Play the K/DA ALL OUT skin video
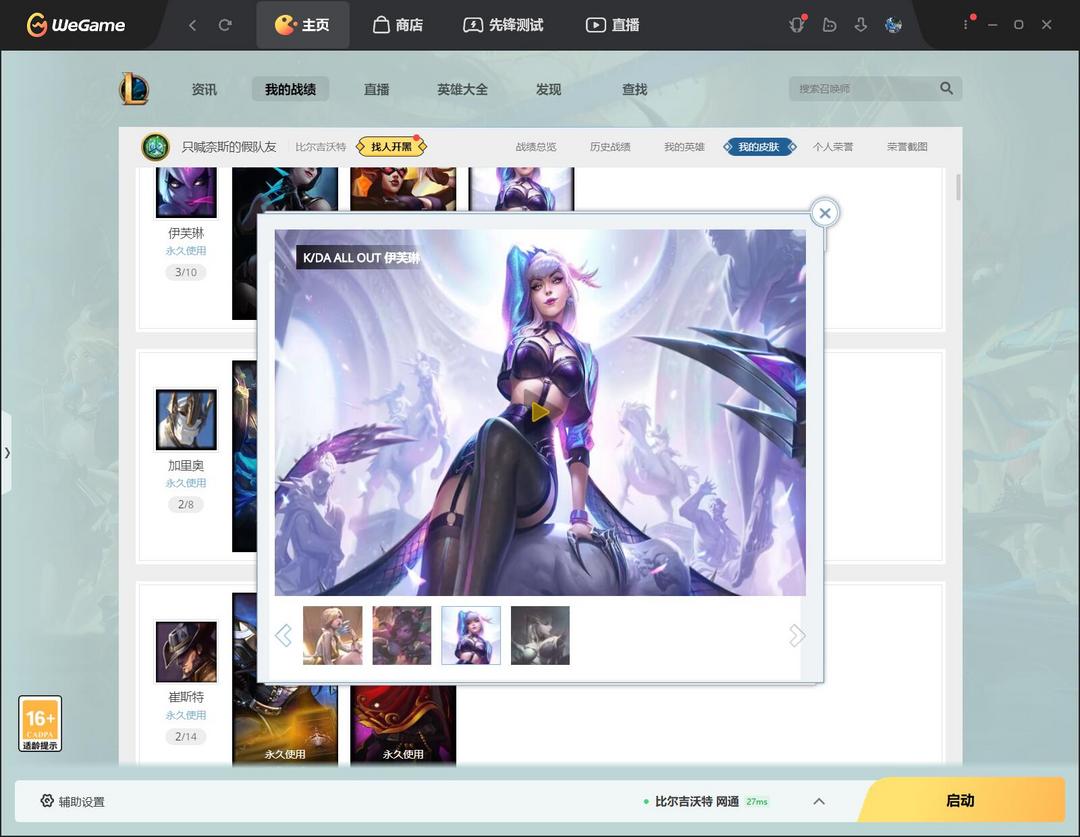1080x837 pixels. click(539, 412)
